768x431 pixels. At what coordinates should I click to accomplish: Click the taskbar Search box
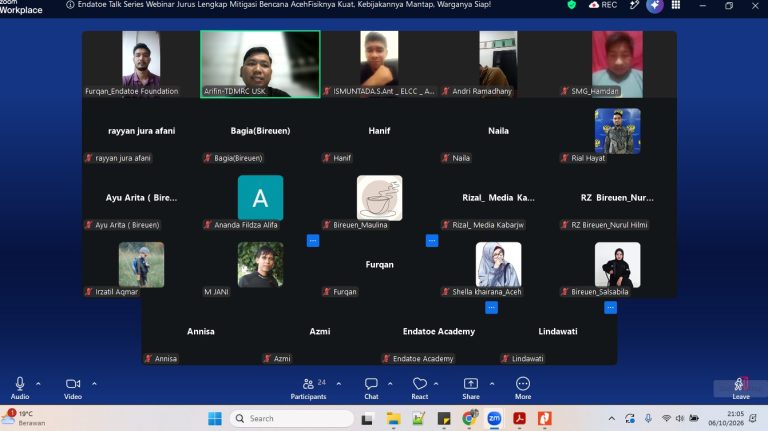(292, 418)
